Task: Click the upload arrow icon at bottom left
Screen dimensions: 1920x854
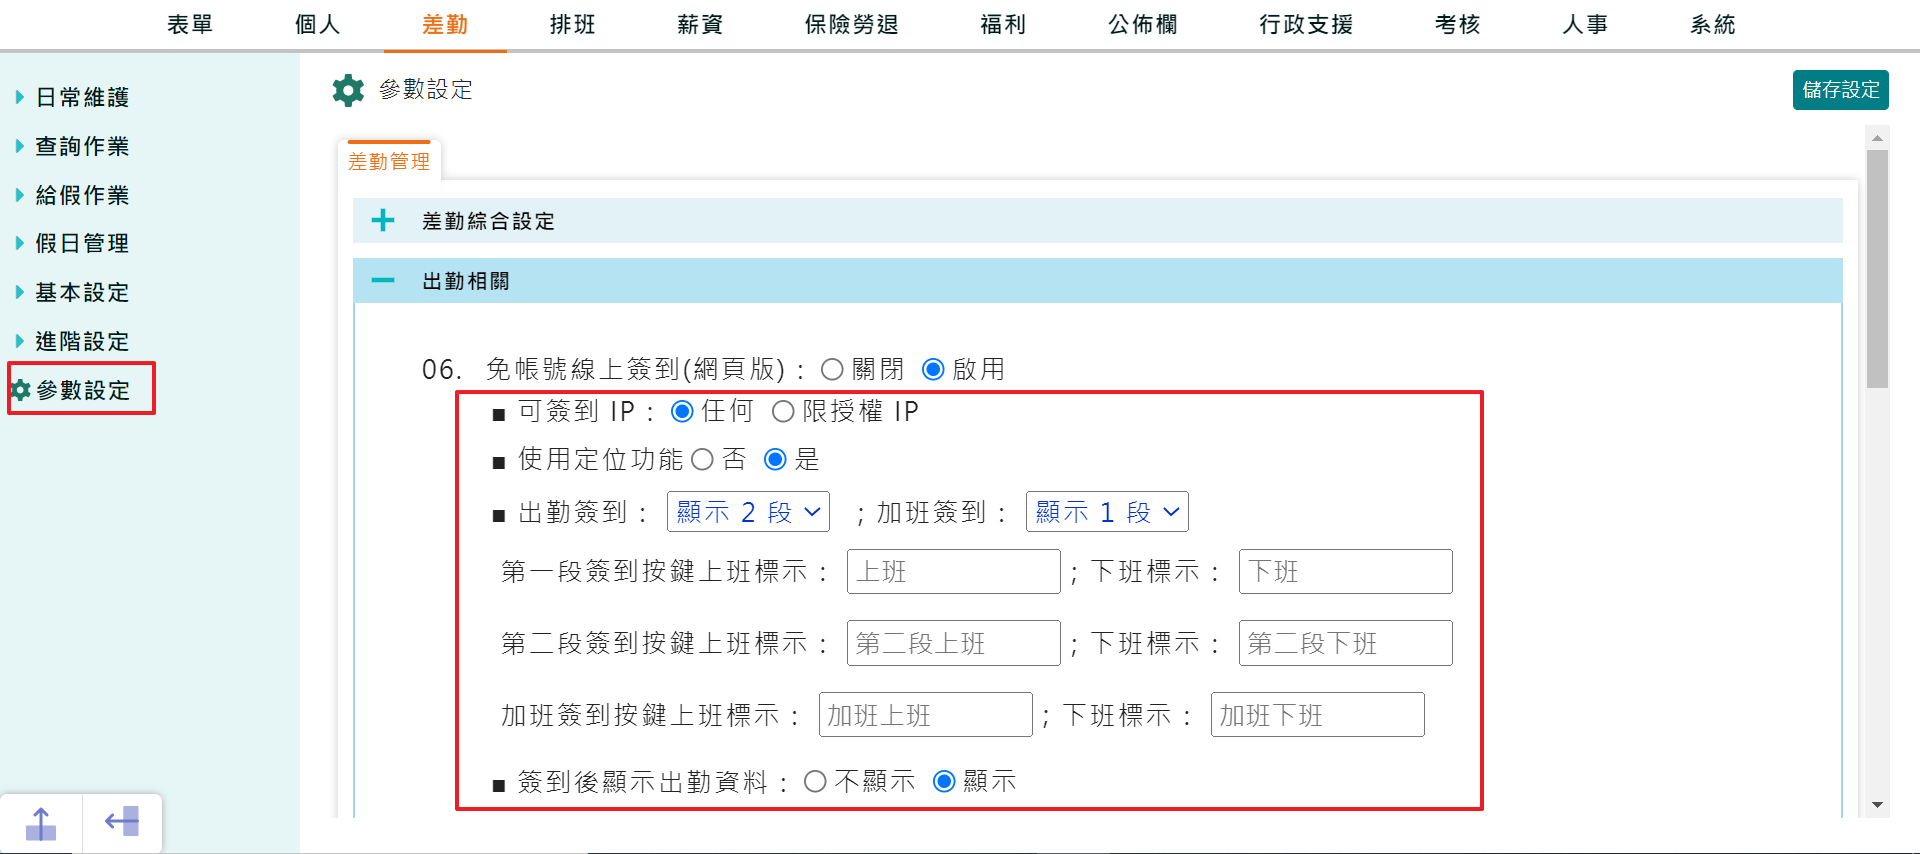Action: coord(41,824)
